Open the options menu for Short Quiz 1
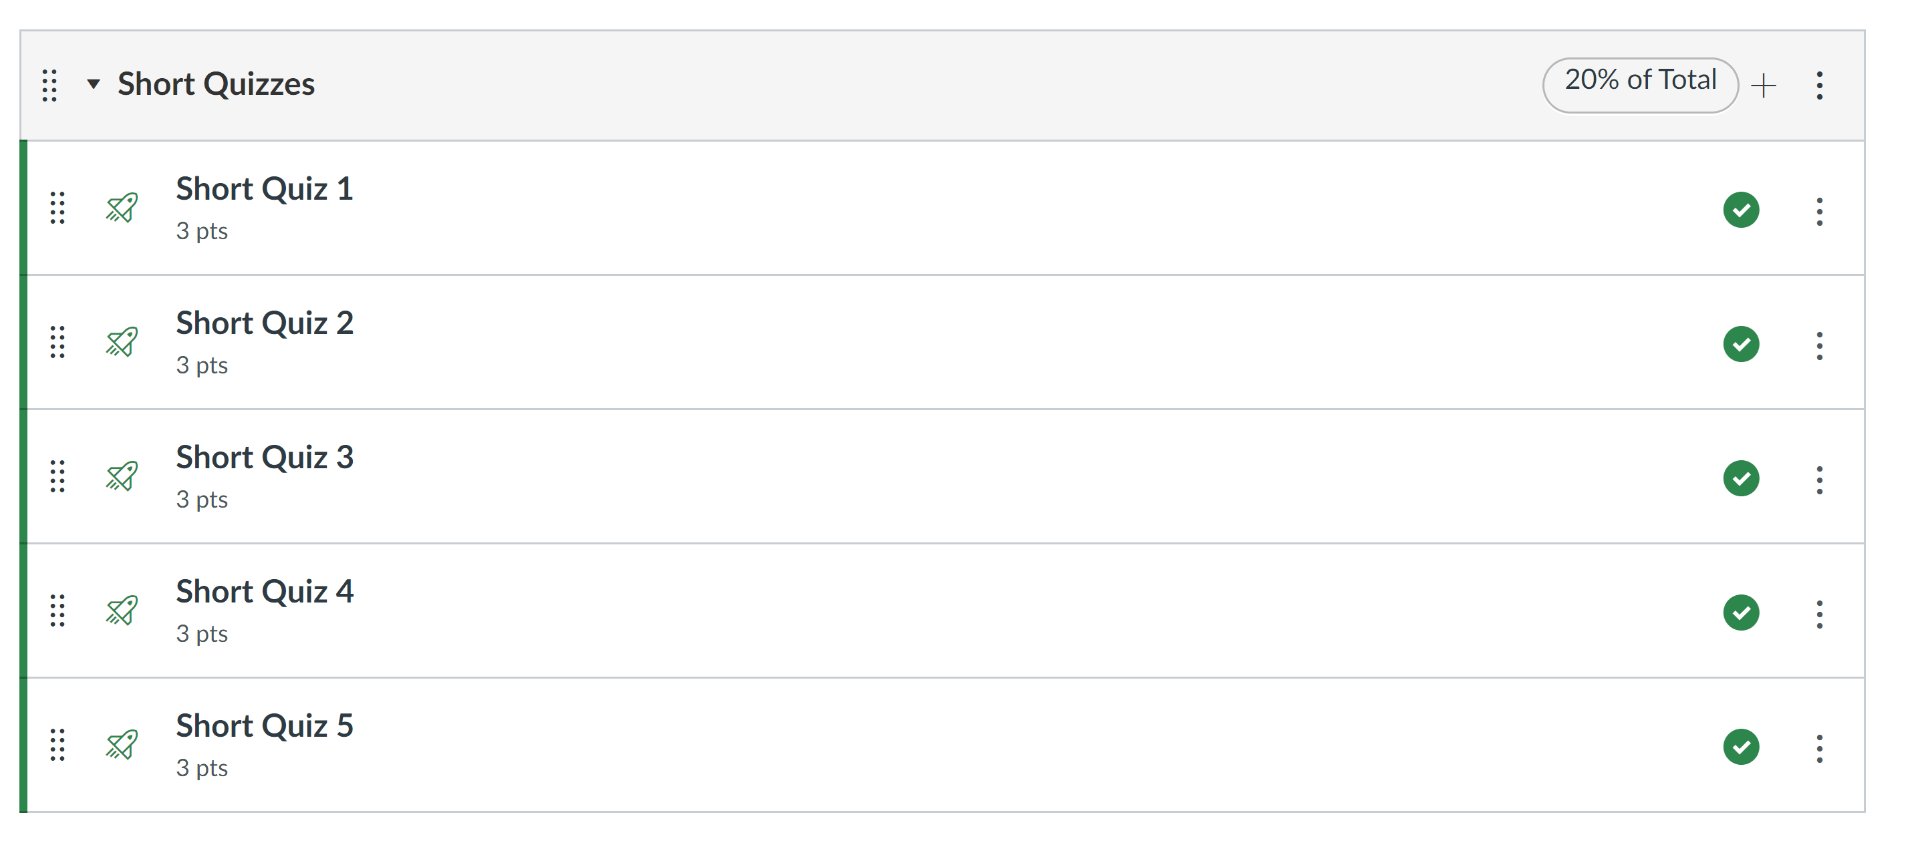Viewport: 1920px width, 859px height. (1819, 211)
